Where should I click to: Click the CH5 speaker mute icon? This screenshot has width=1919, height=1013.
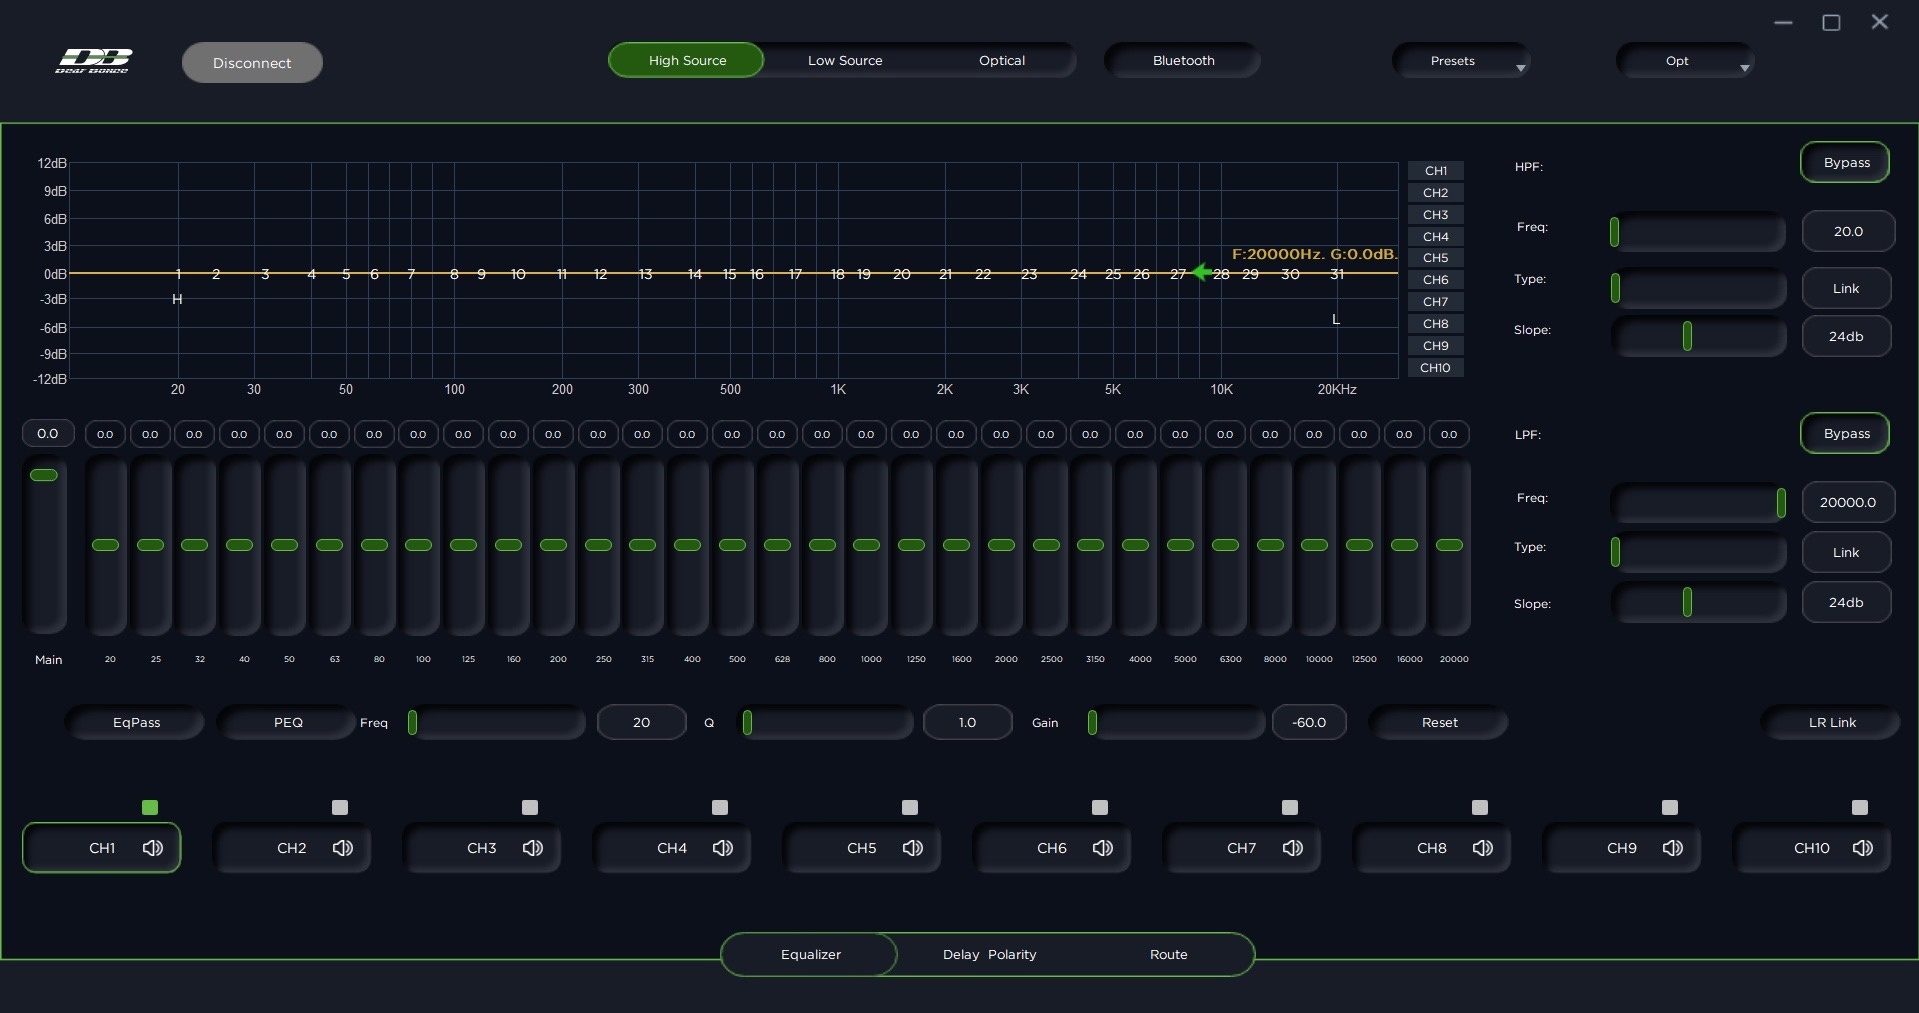tap(912, 848)
